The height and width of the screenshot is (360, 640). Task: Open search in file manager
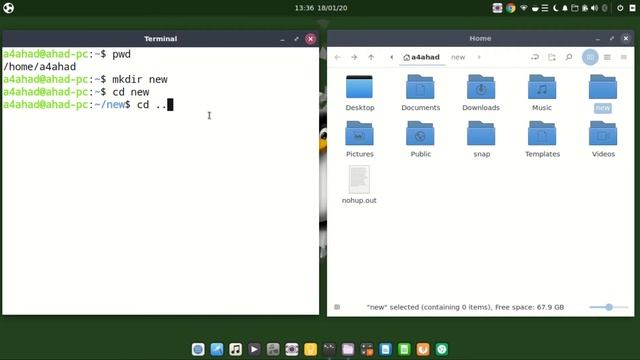coord(569,58)
